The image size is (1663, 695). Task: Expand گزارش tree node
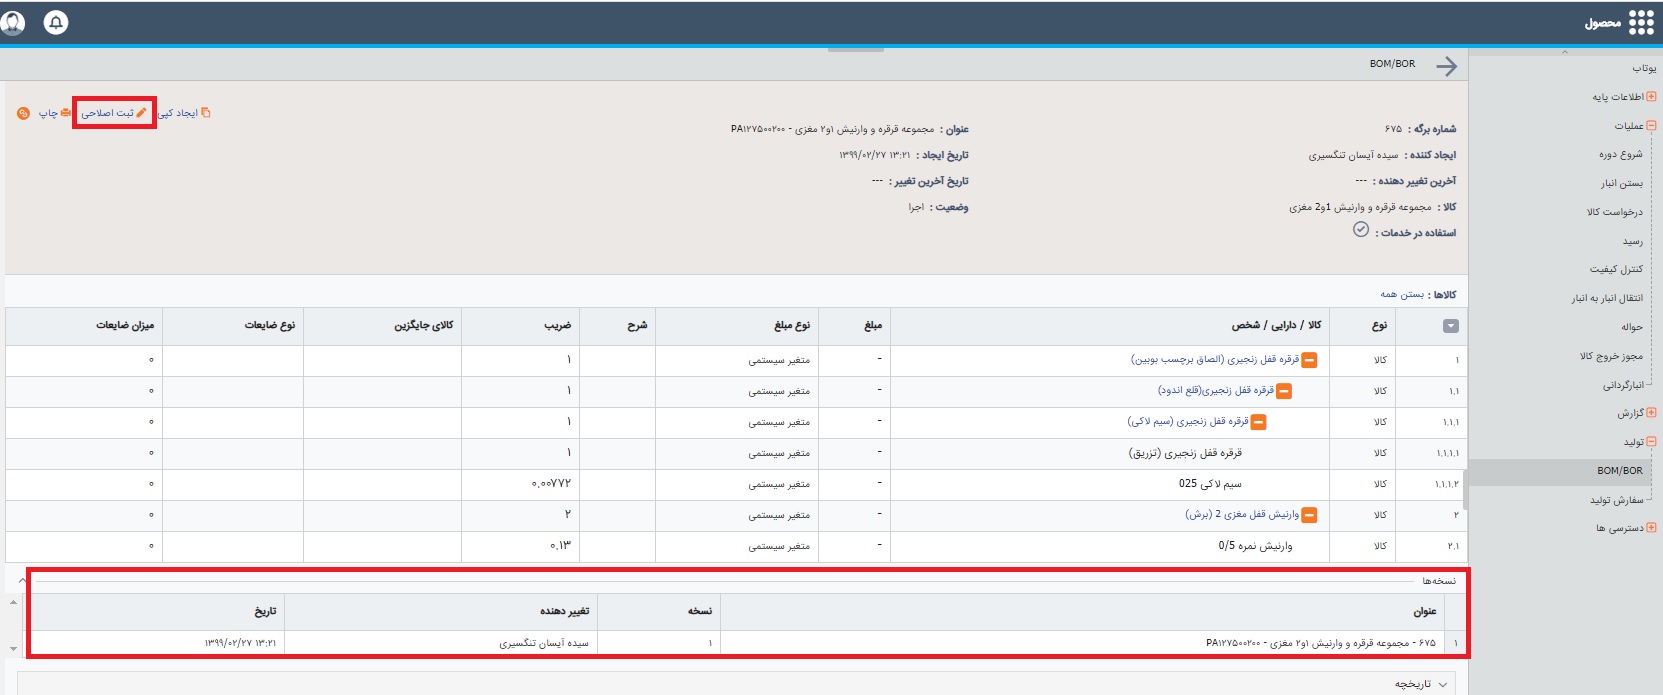1651,412
